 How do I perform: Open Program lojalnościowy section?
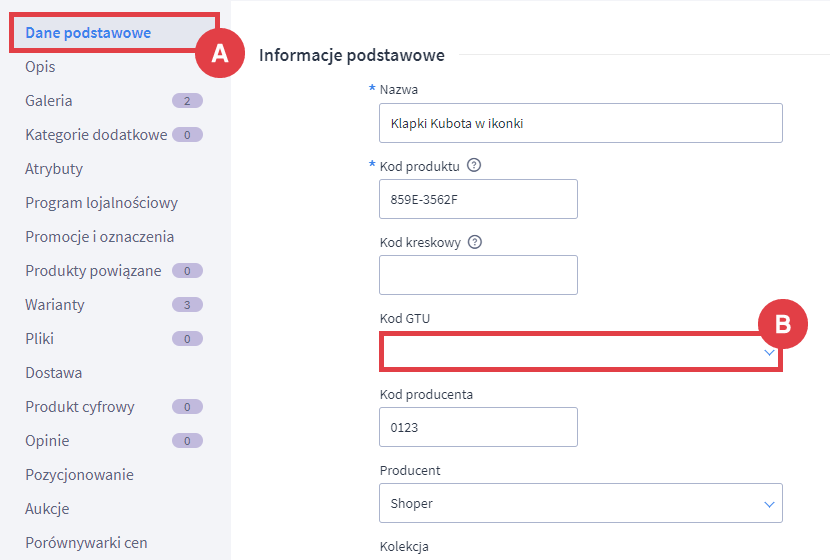[101, 203]
